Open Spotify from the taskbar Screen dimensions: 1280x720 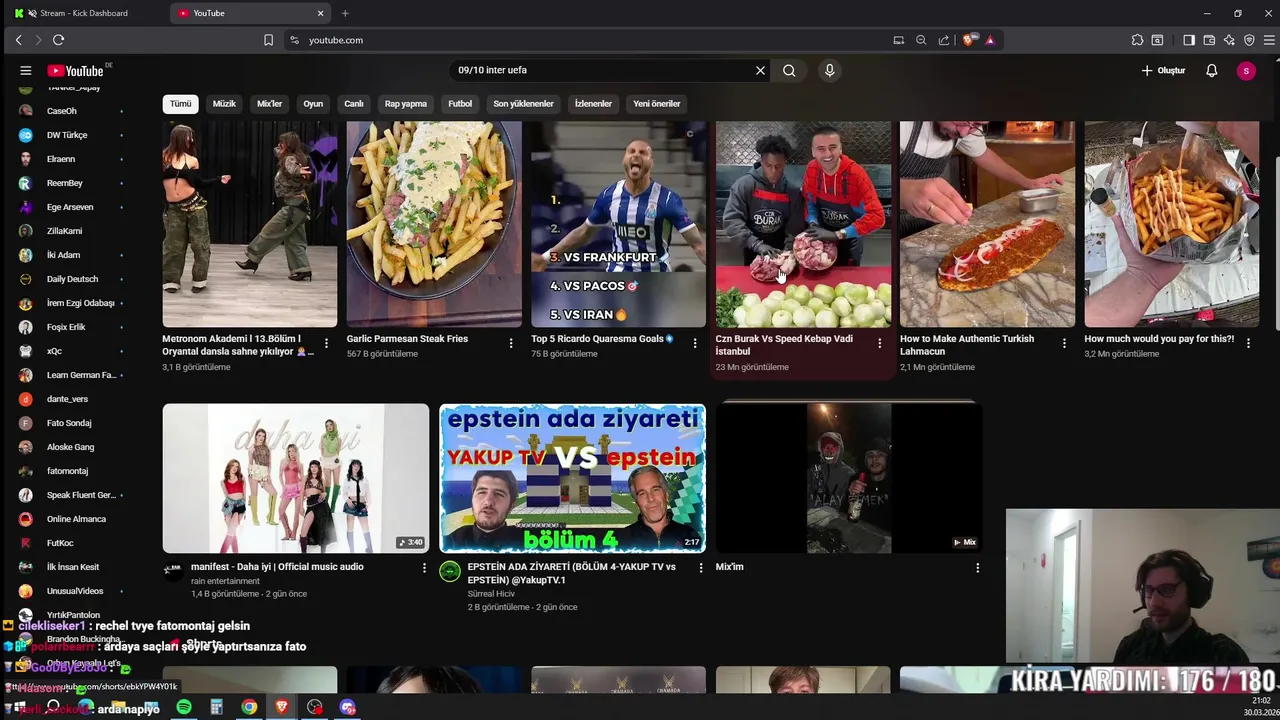tap(184, 707)
